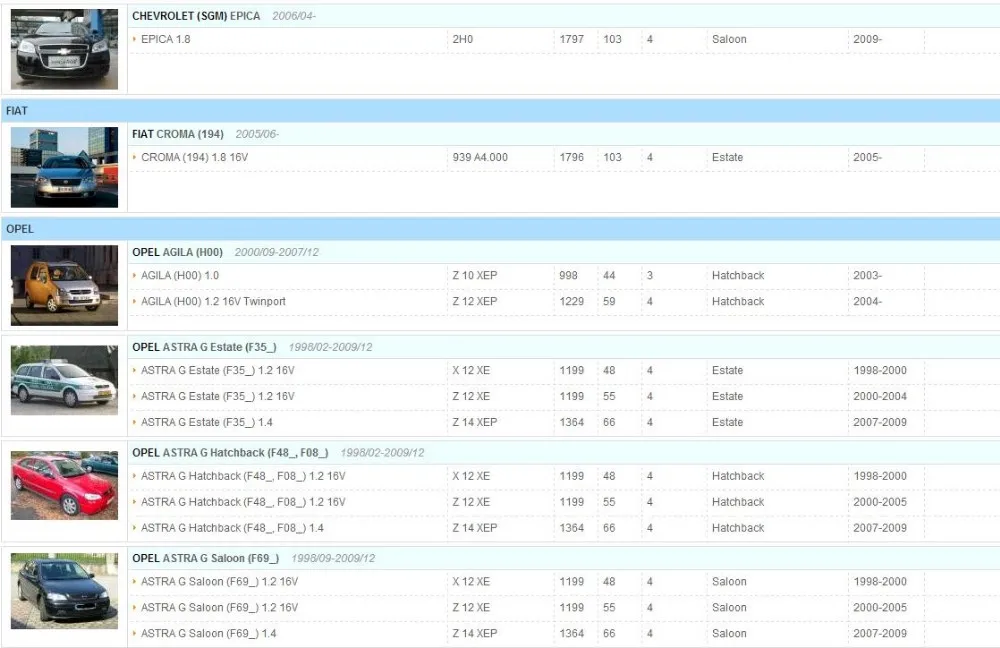1000x648 pixels.
Task: Open the red Astra G Hatchback thumbnail
Action: pyautogui.click(x=64, y=485)
